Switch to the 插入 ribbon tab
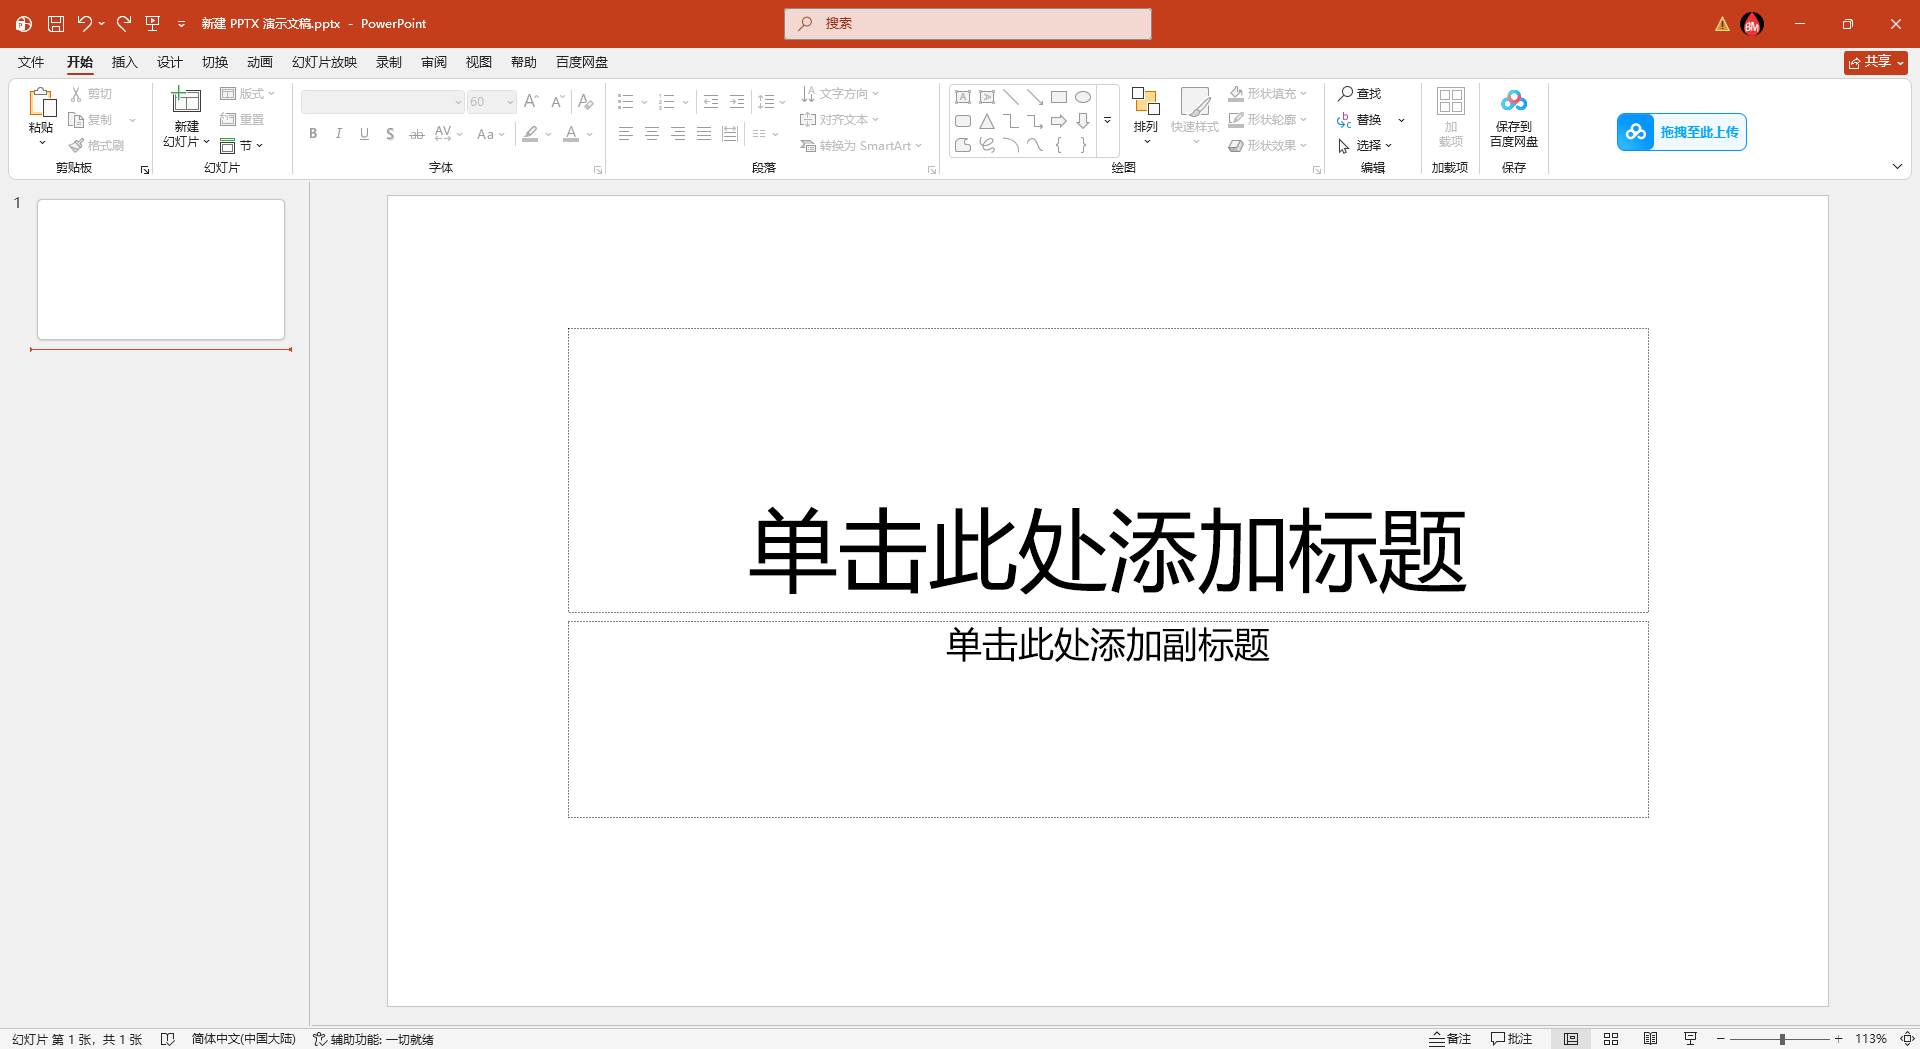 124,62
